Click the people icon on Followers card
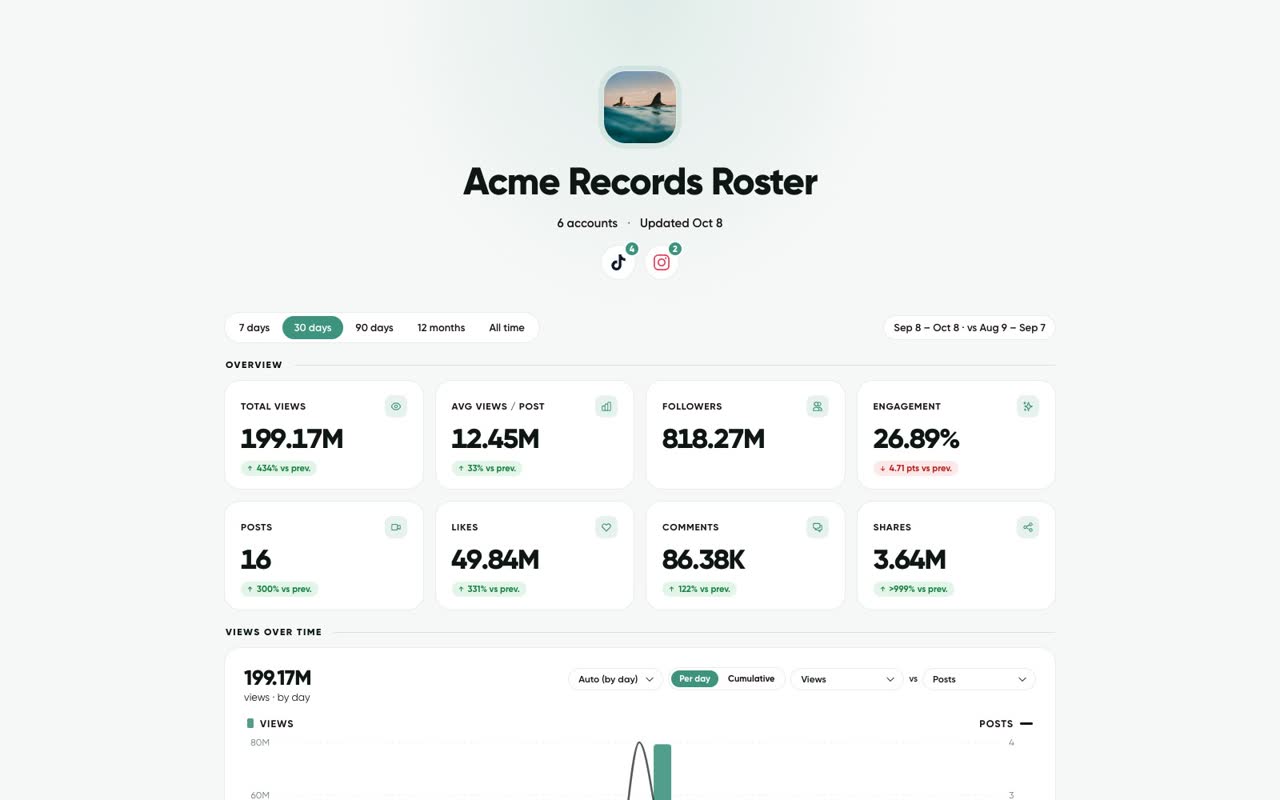1280x800 pixels. tap(817, 406)
